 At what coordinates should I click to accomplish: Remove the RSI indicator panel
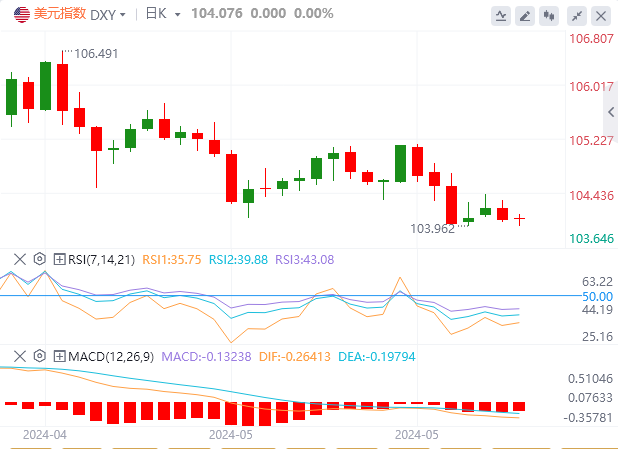pos(20,259)
